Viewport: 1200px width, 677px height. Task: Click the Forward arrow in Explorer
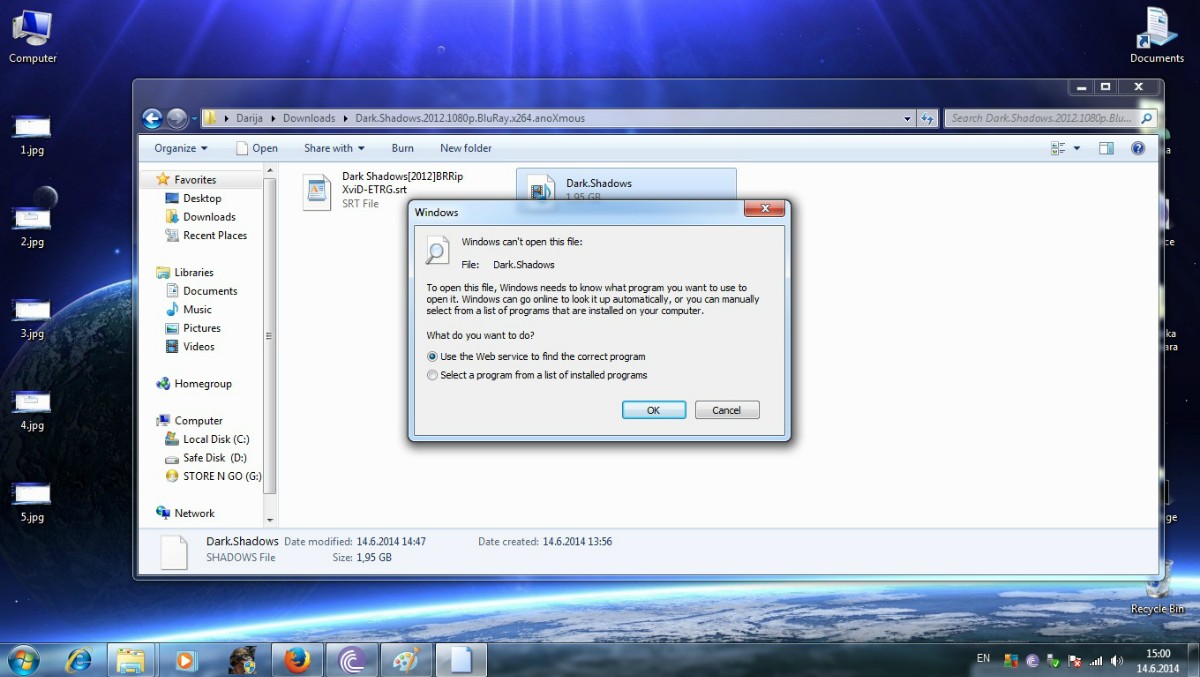point(177,118)
